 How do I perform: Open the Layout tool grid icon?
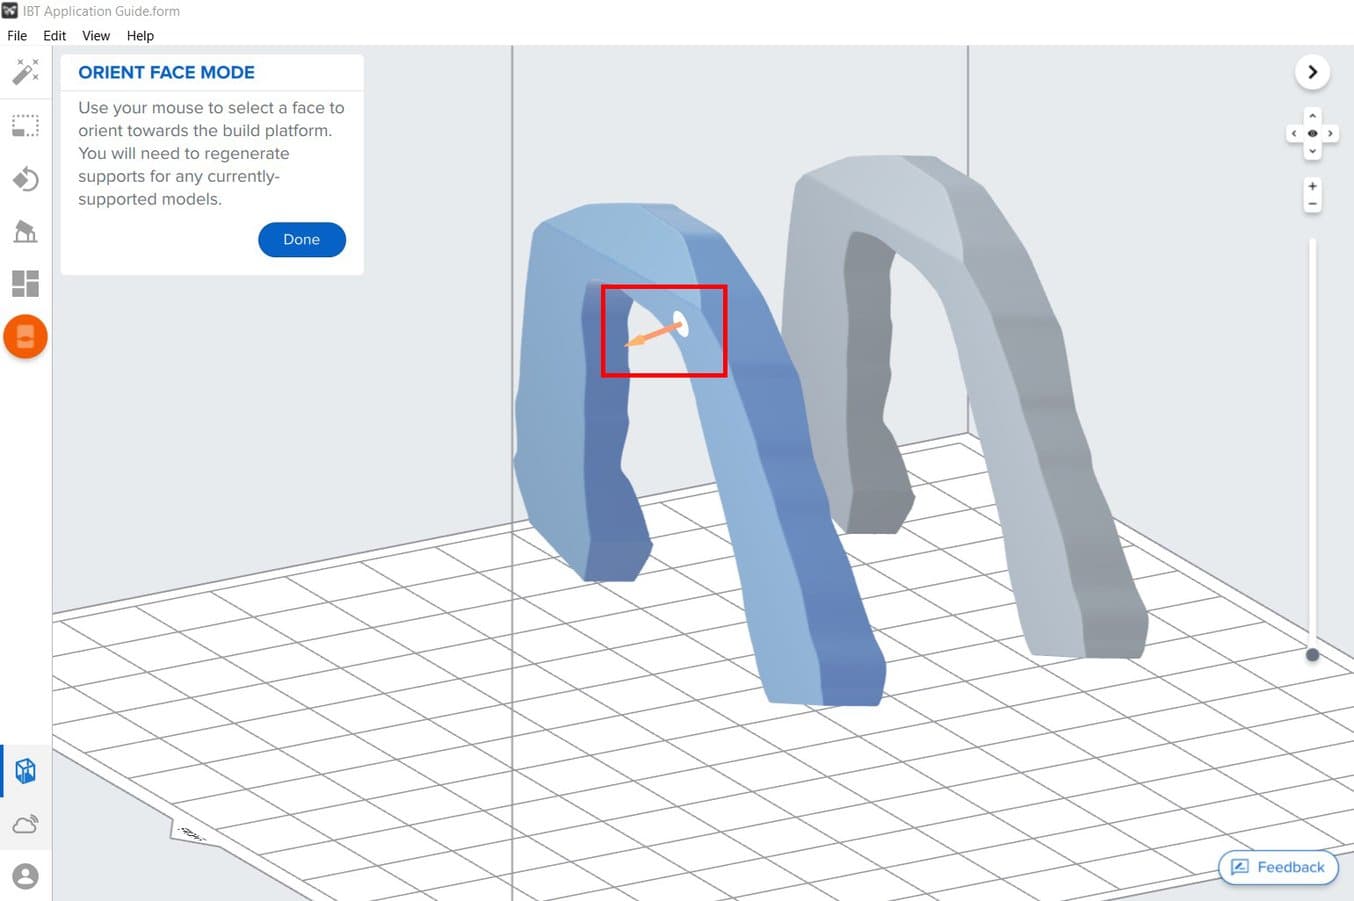[x=25, y=284]
